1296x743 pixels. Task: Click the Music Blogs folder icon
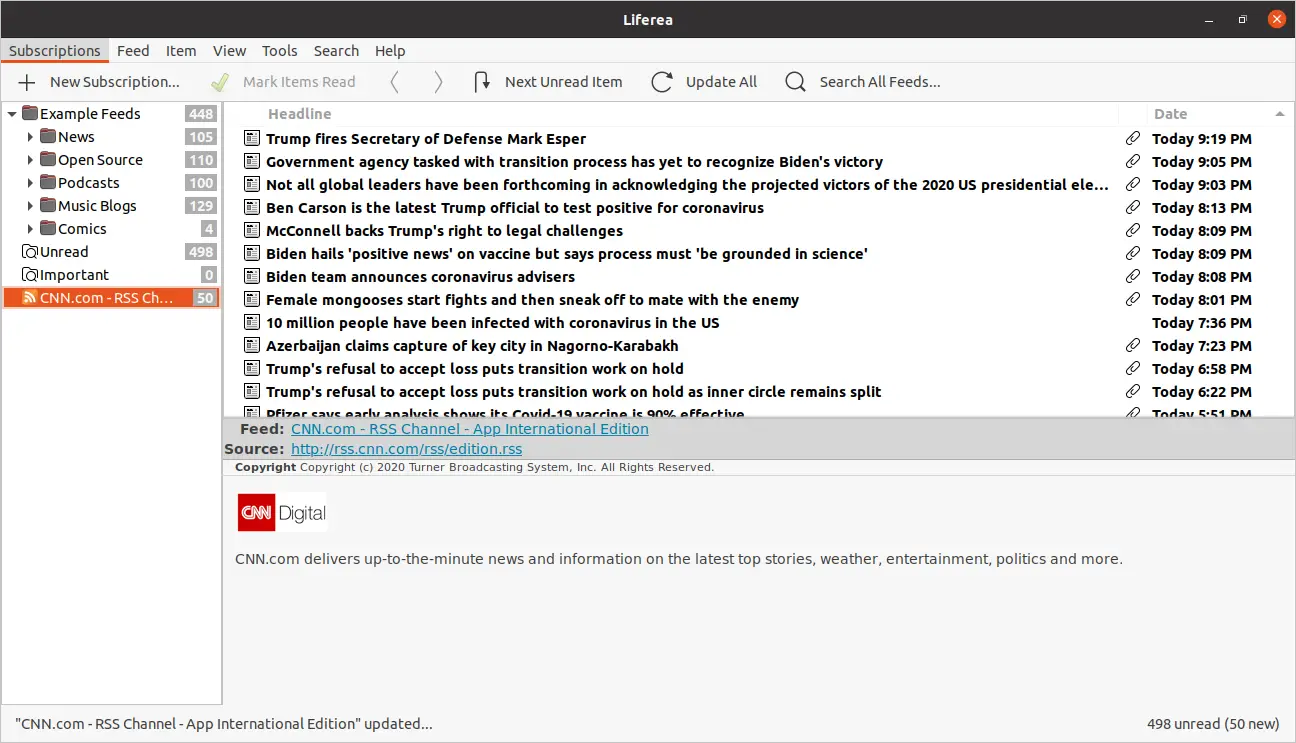point(48,205)
